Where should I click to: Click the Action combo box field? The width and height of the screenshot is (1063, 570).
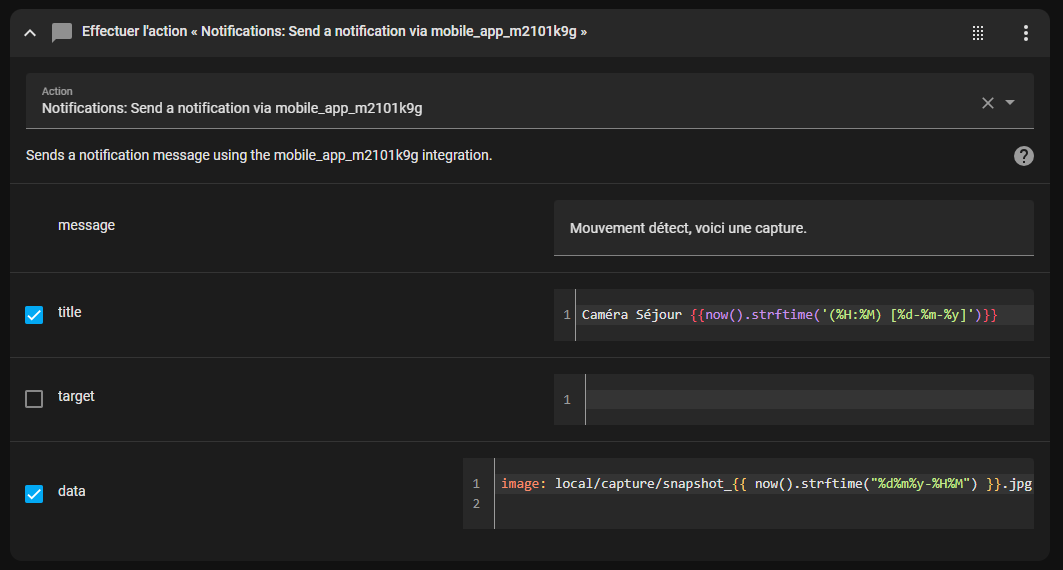[x=500, y=101]
